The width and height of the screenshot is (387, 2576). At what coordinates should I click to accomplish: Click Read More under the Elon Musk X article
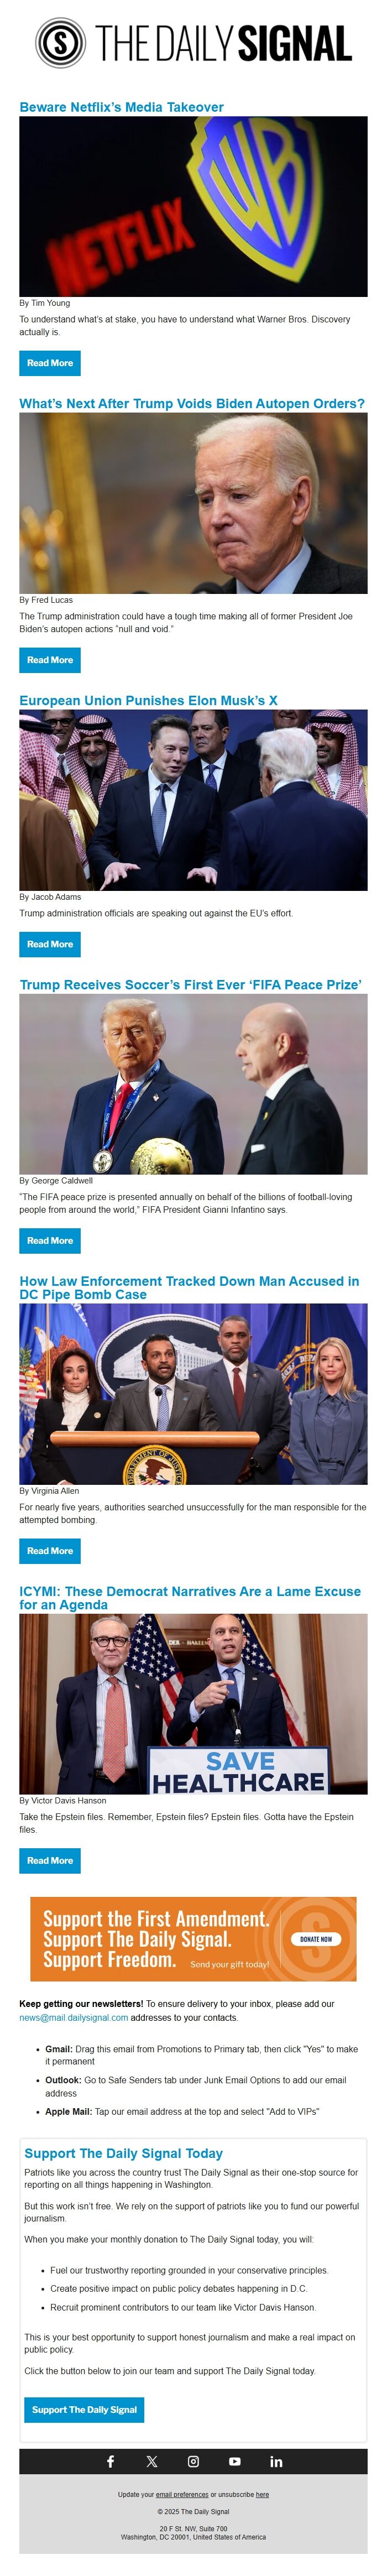50,944
